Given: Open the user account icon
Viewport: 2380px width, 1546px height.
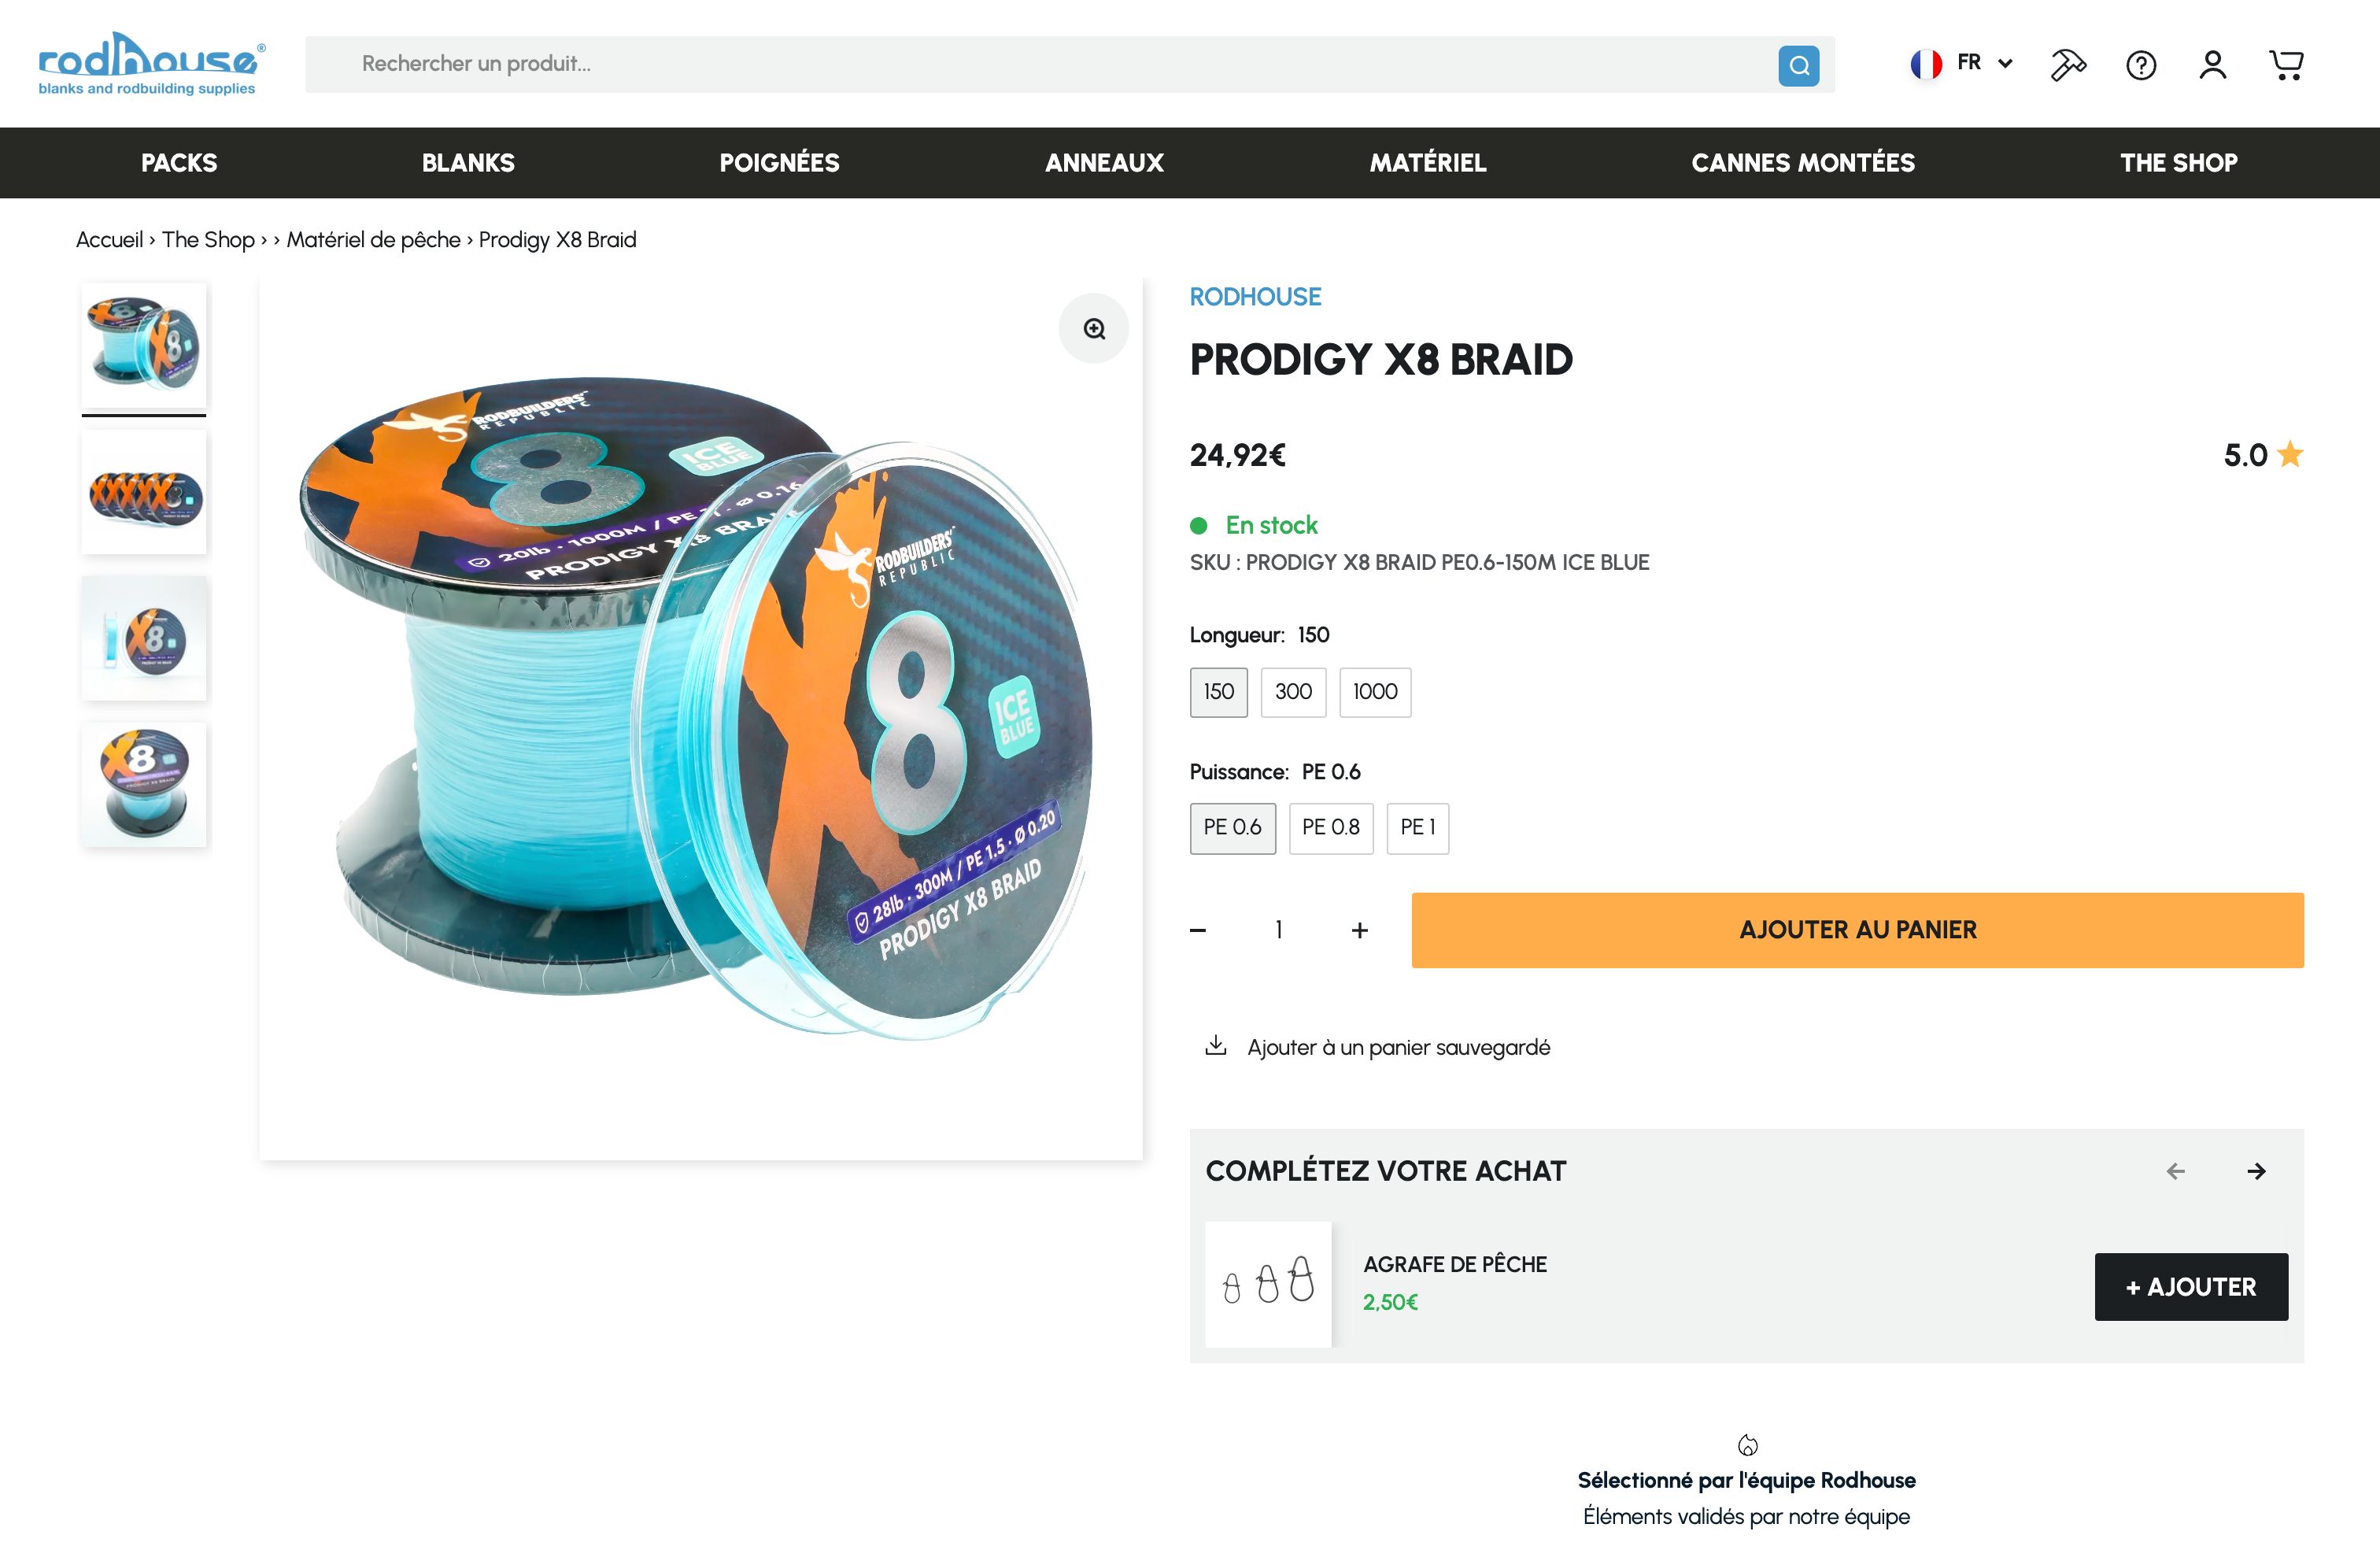Looking at the screenshot, I should (2213, 65).
